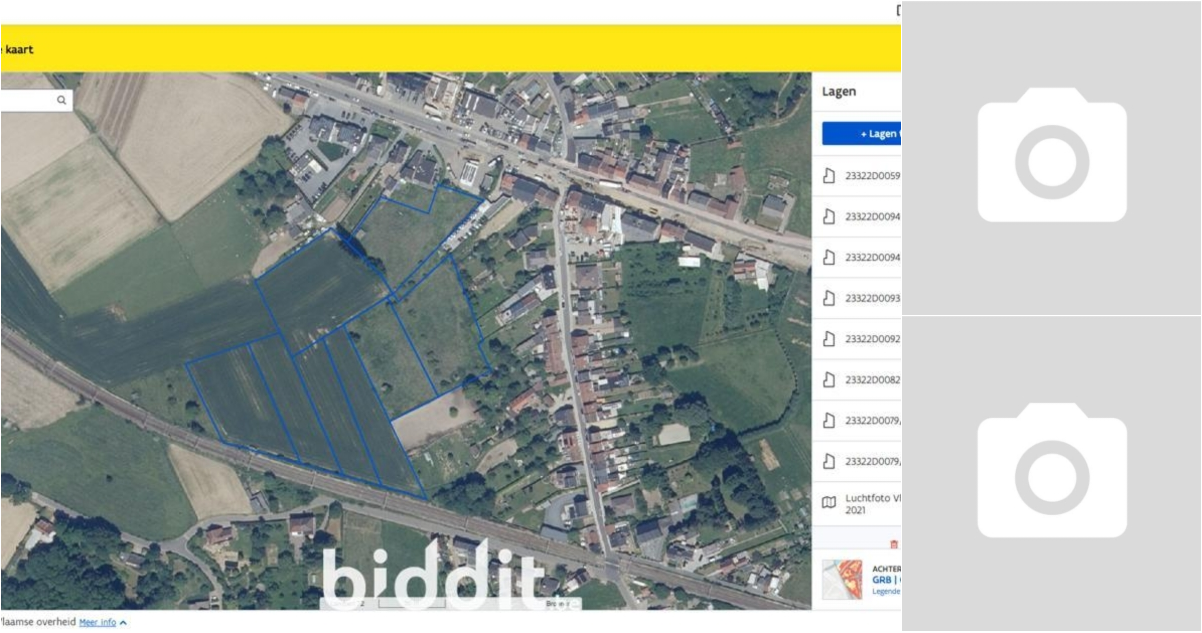Open the 'Meer info' link
The height and width of the screenshot is (633, 1202).
coord(97,622)
